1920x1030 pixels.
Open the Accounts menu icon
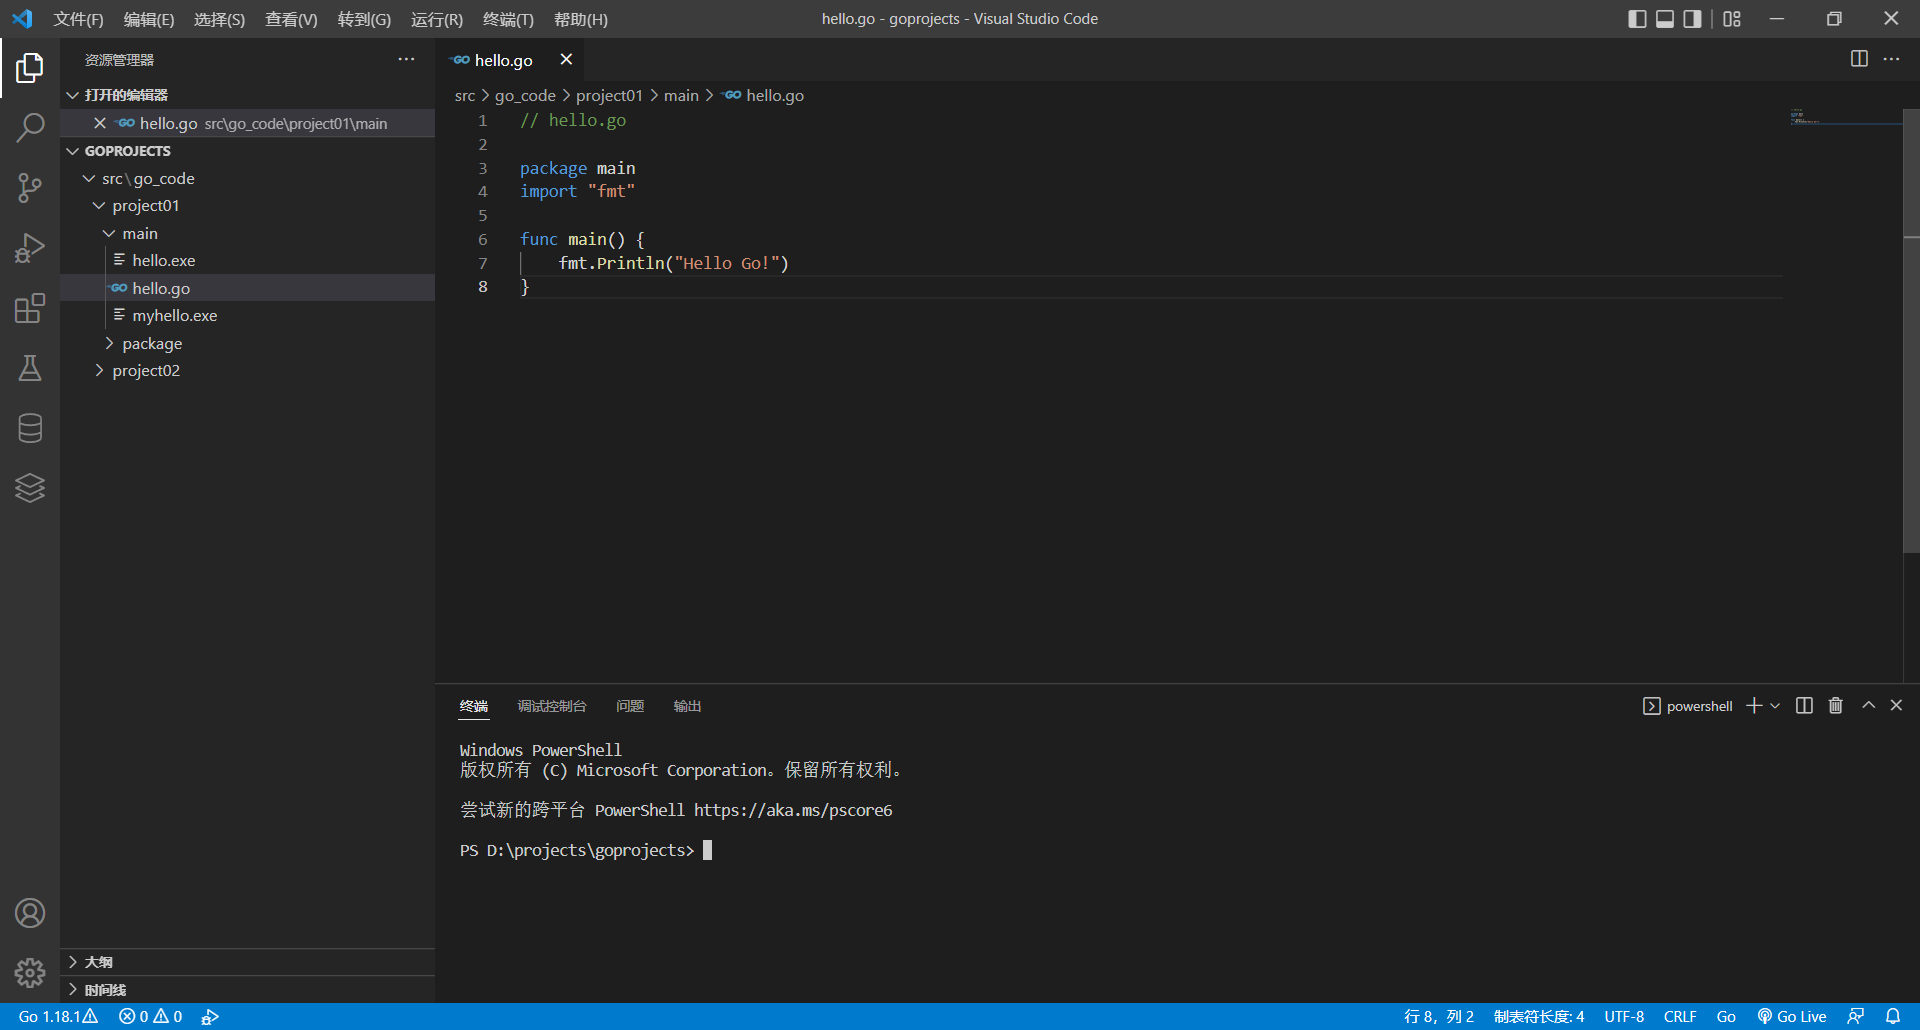(x=30, y=913)
